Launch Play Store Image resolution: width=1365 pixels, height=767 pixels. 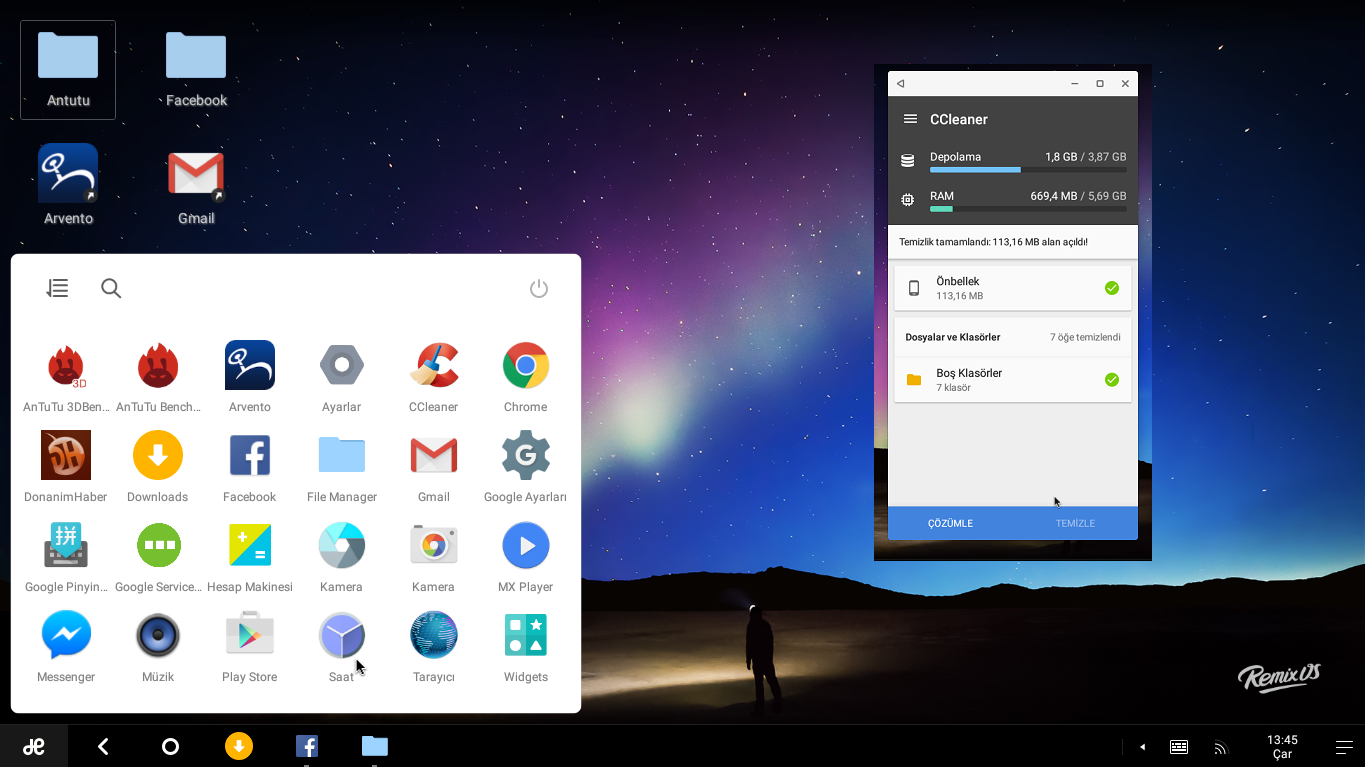250,646
